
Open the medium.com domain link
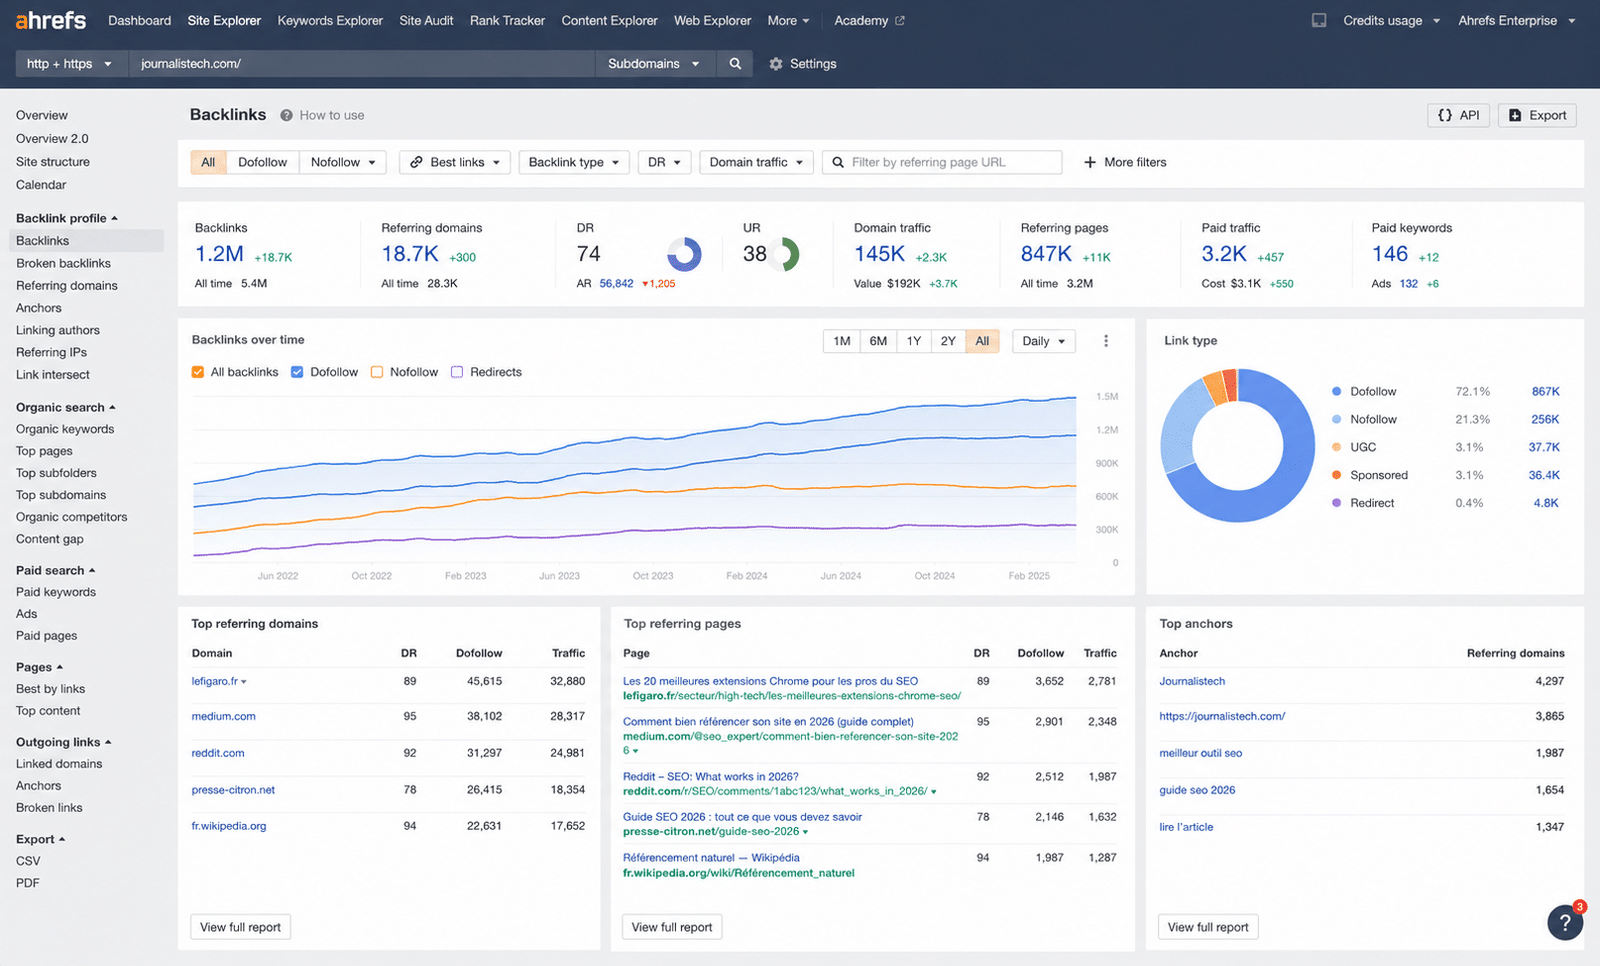224,716
